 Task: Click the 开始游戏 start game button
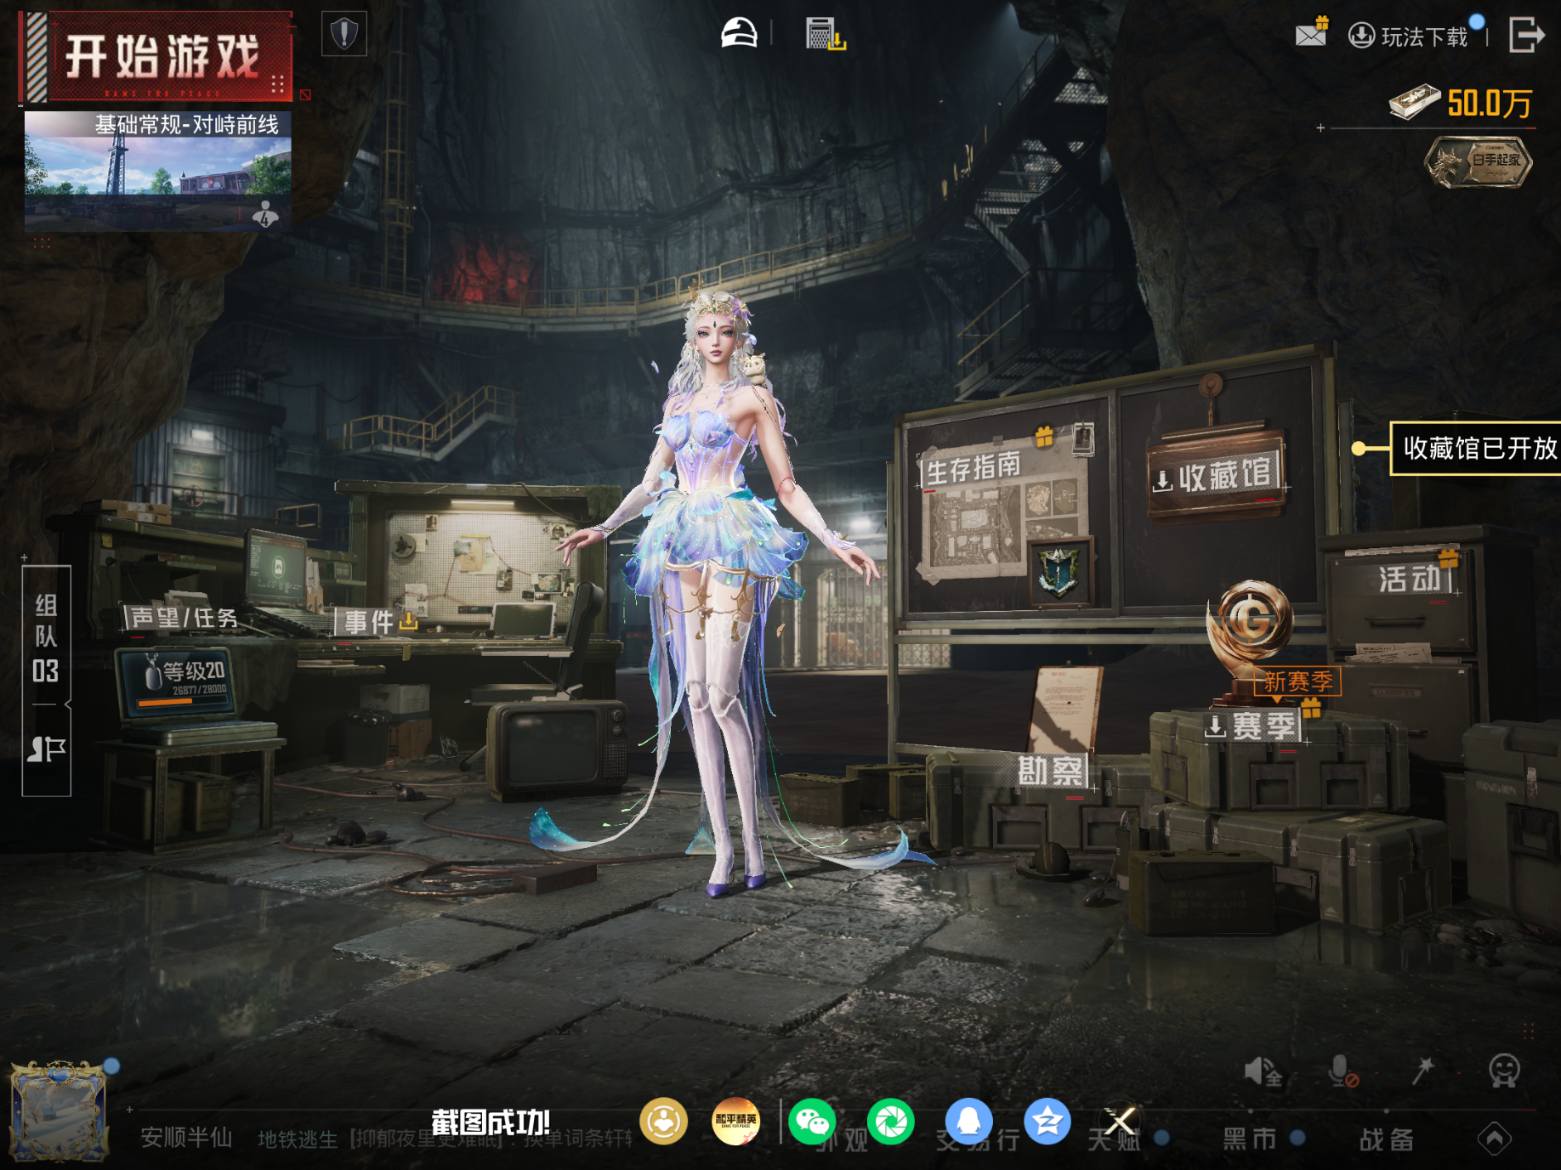click(x=157, y=56)
